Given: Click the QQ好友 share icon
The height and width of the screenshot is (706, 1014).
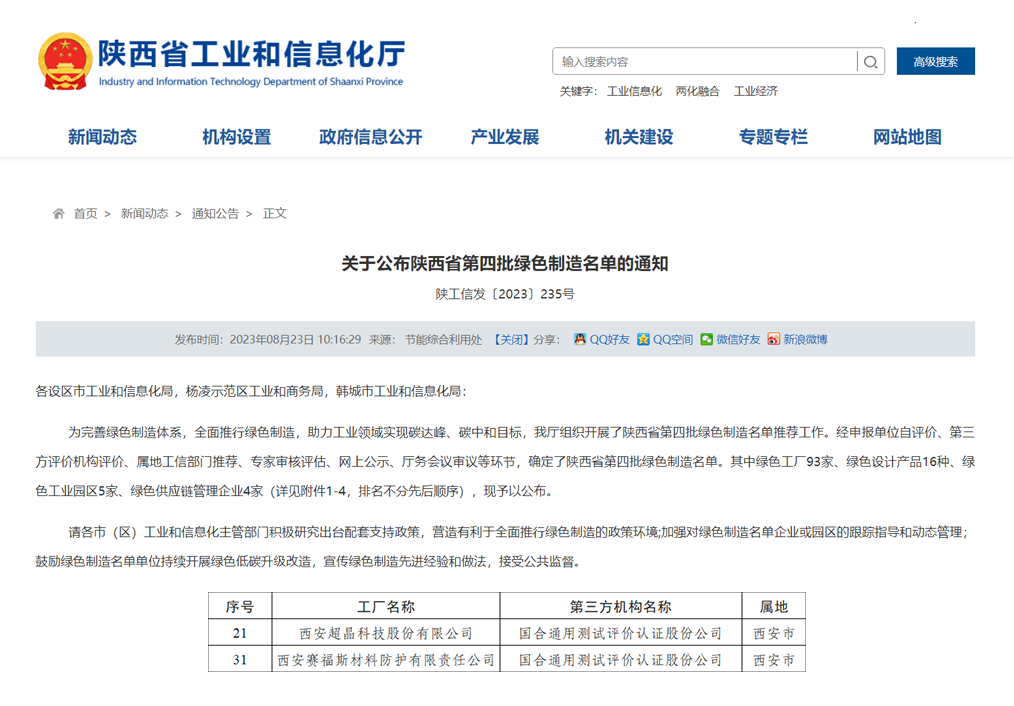Looking at the screenshot, I should pos(579,339).
